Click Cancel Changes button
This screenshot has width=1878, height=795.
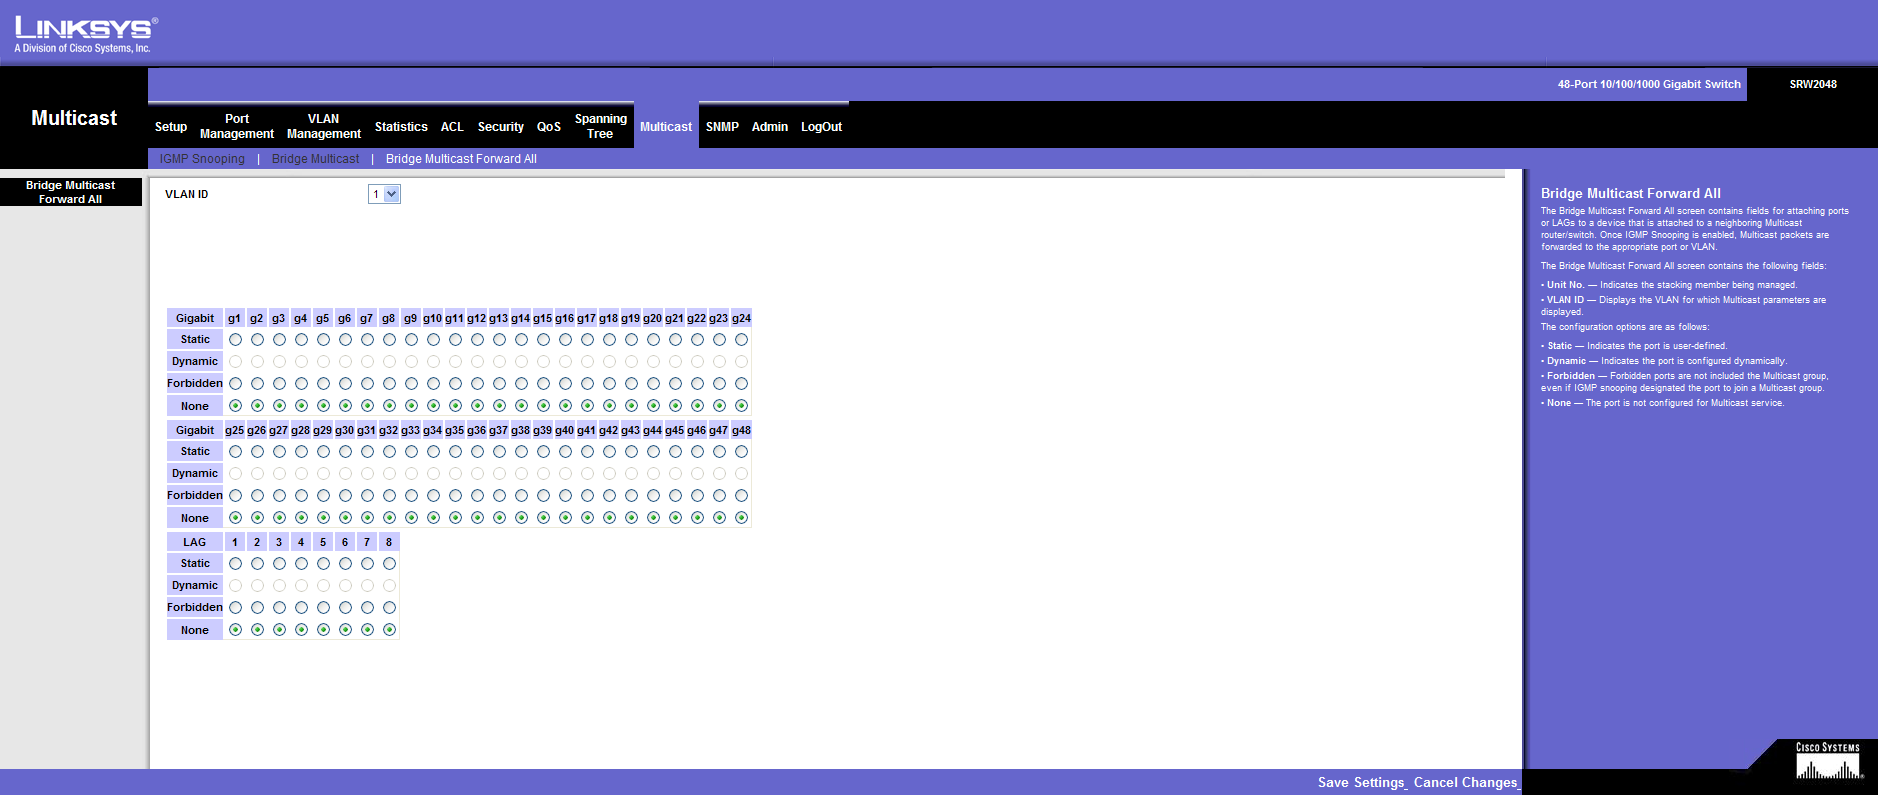pos(1465,782)
